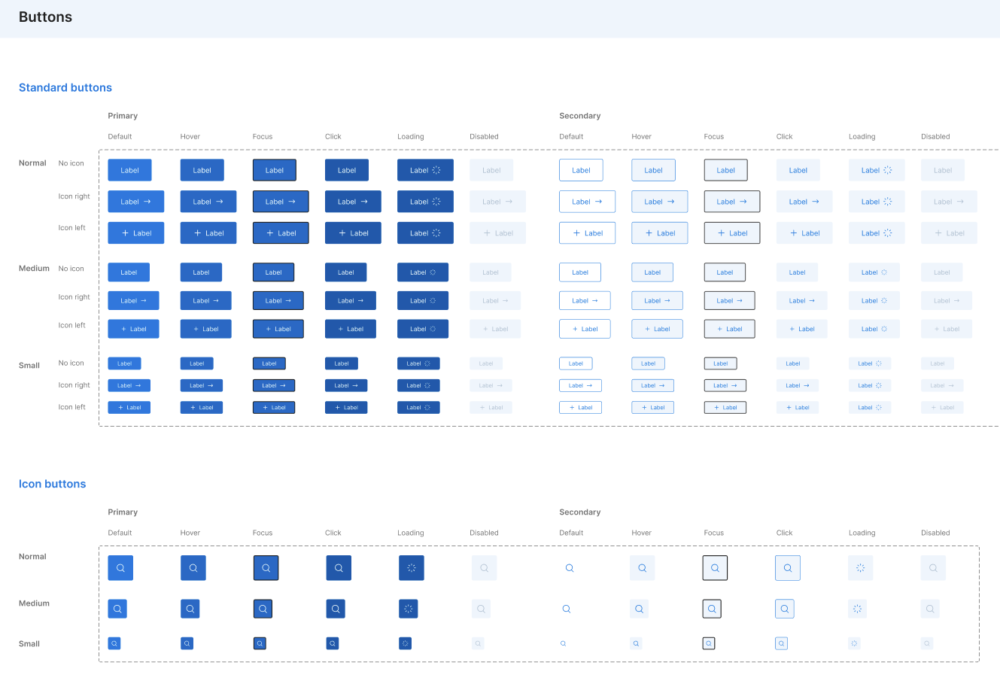1000x699 pixels.
Task: Click Secondary Small Click-state search icon button
Action: (781, 644)
